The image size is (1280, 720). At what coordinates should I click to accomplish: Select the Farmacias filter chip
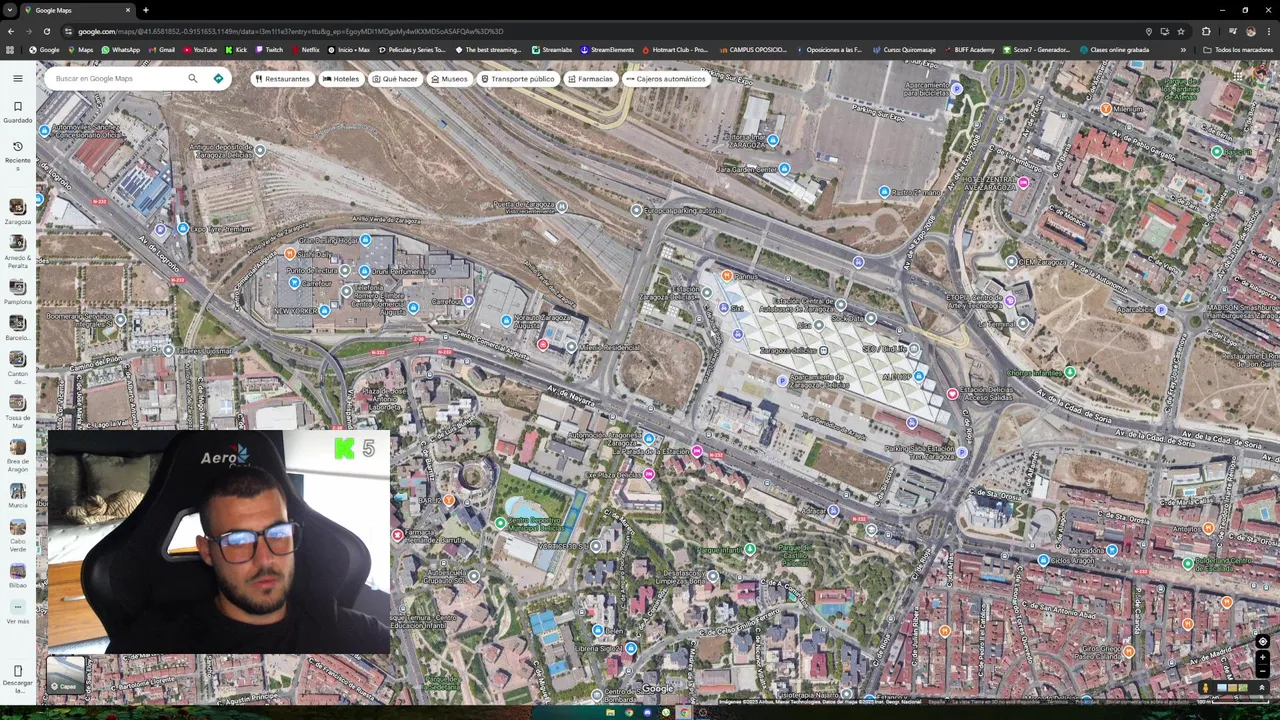pyautogui.click(x=590, y=78)
